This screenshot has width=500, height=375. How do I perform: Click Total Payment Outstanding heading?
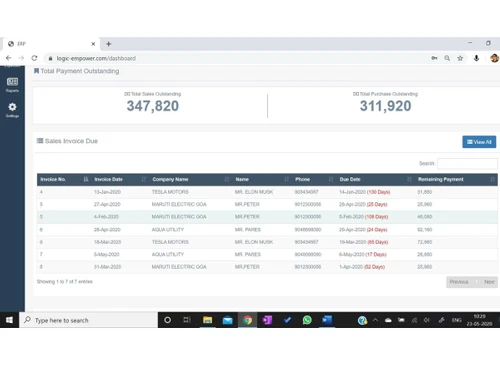80,71
